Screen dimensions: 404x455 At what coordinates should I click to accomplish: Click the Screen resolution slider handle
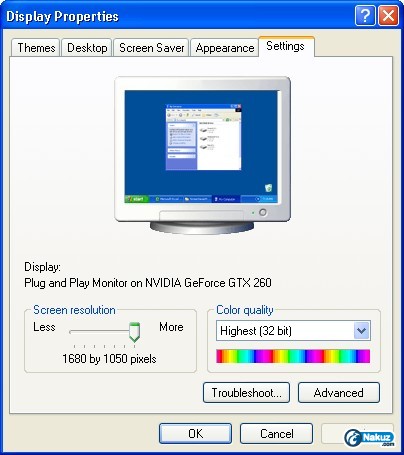point(134,332)
